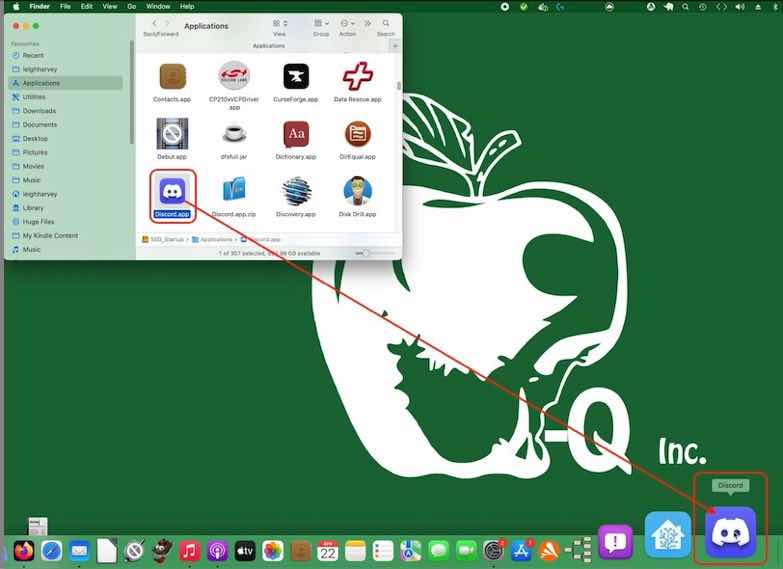Click the Finder Search magnifier
Image resolution: width=783 pixels, height=569 pixels.
click(x=386, y=23)
